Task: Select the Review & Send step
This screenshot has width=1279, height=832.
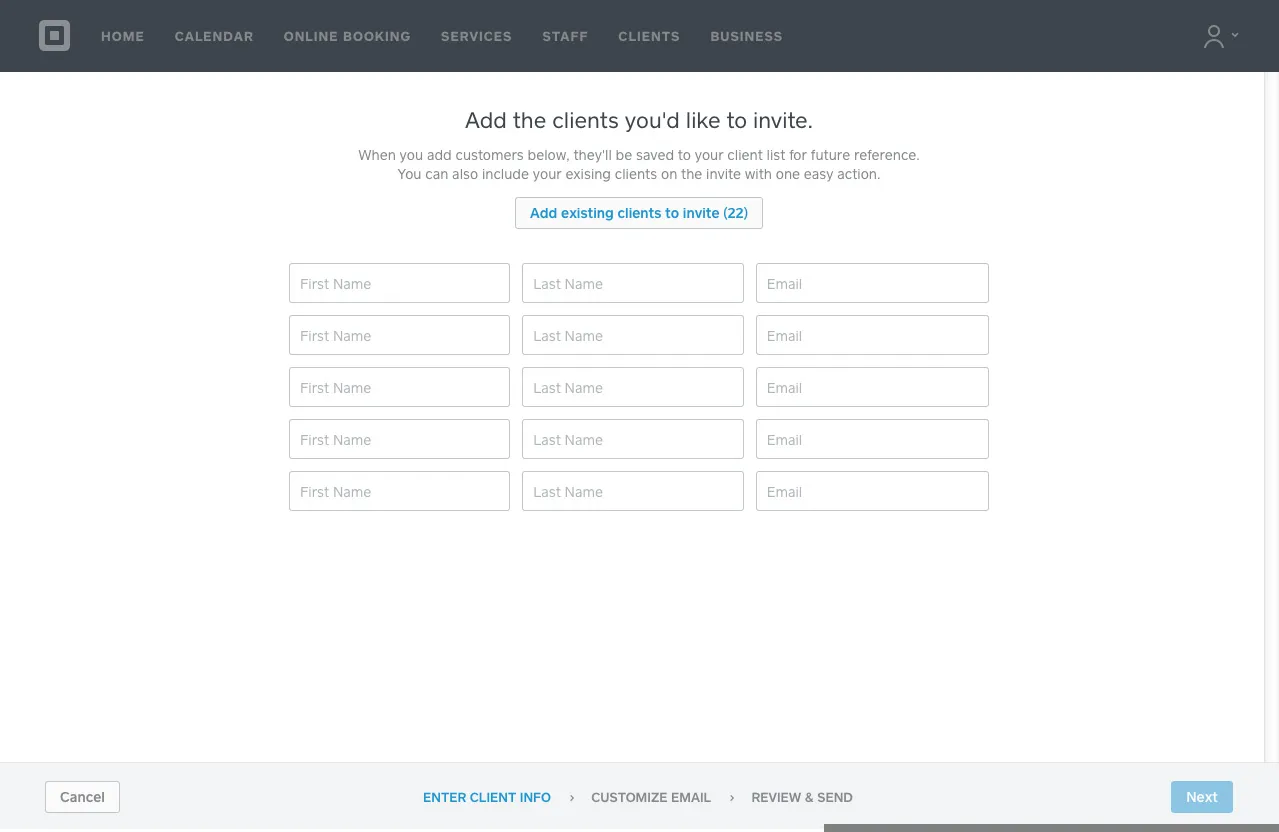Action: 802,797
